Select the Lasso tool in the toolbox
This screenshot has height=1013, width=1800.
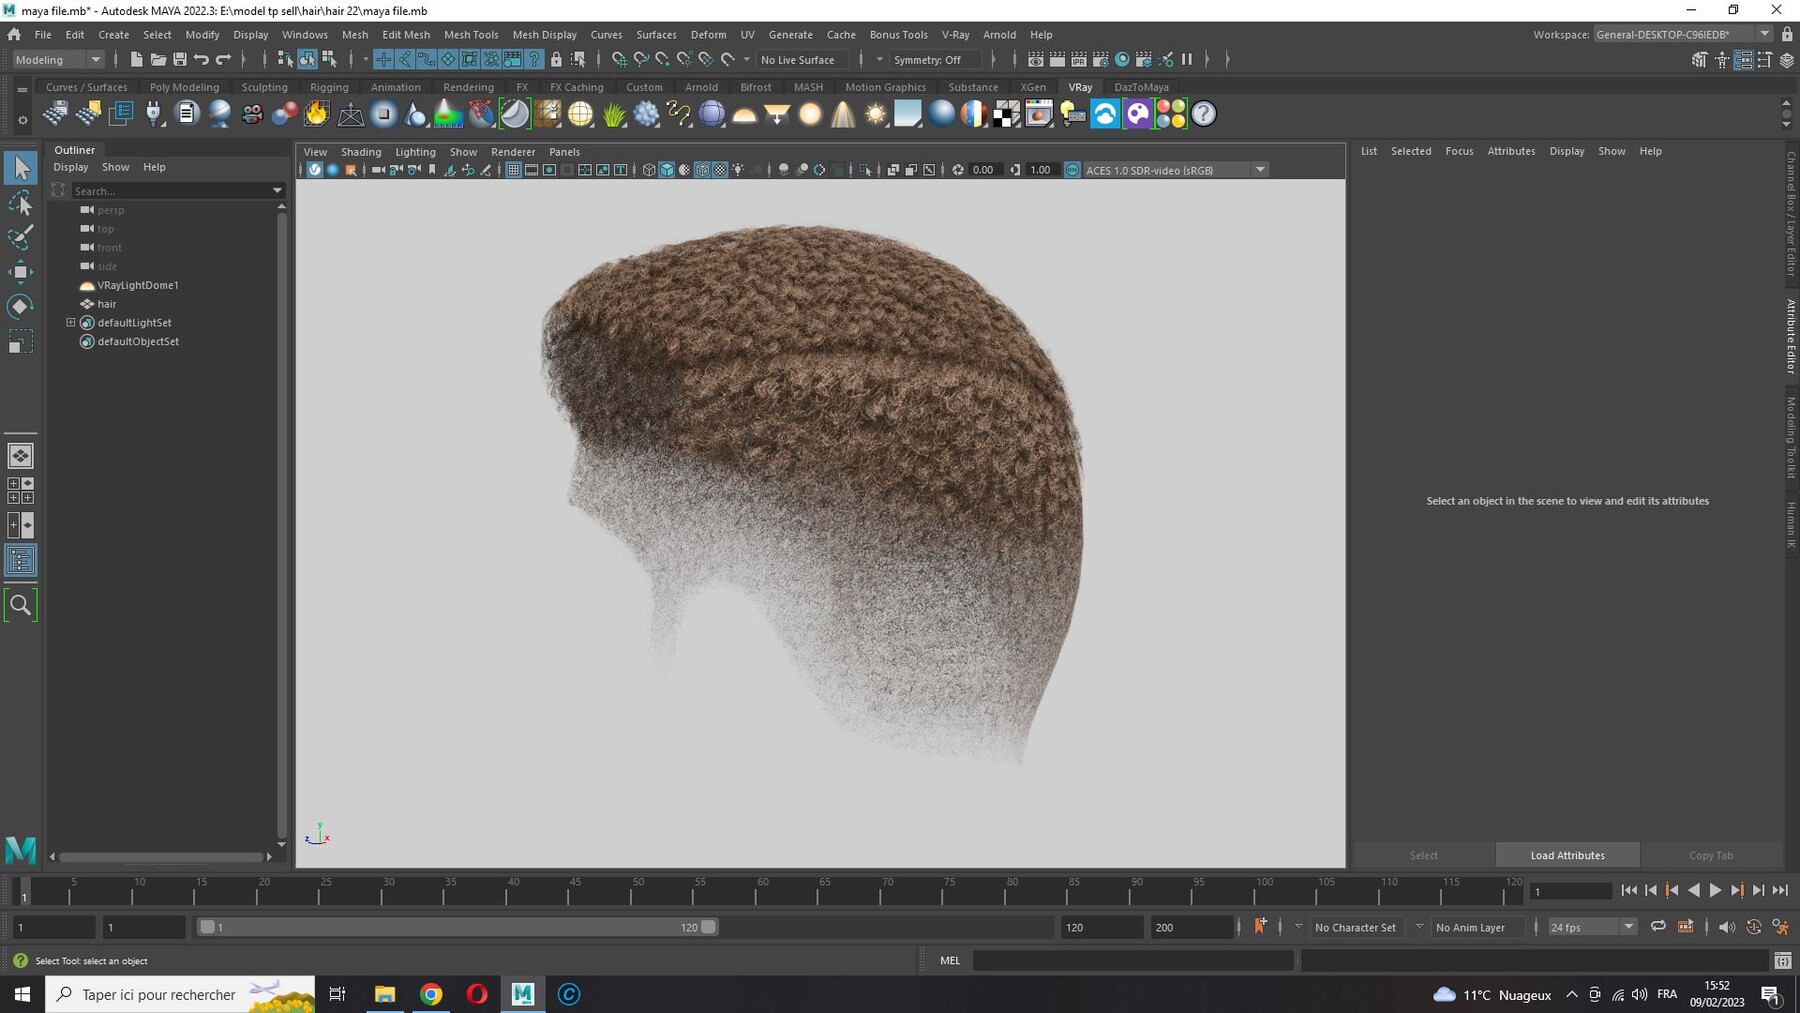click(x=20, y=203)
